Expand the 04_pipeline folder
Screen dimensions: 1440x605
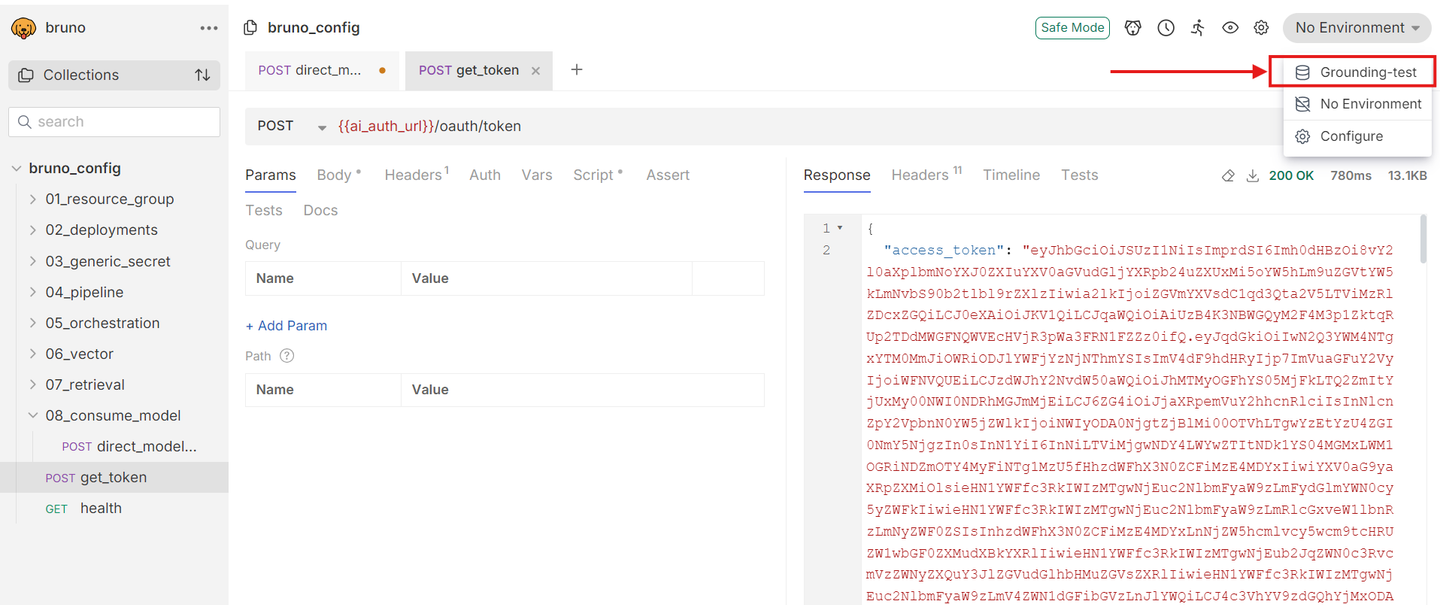click(33, 292)
